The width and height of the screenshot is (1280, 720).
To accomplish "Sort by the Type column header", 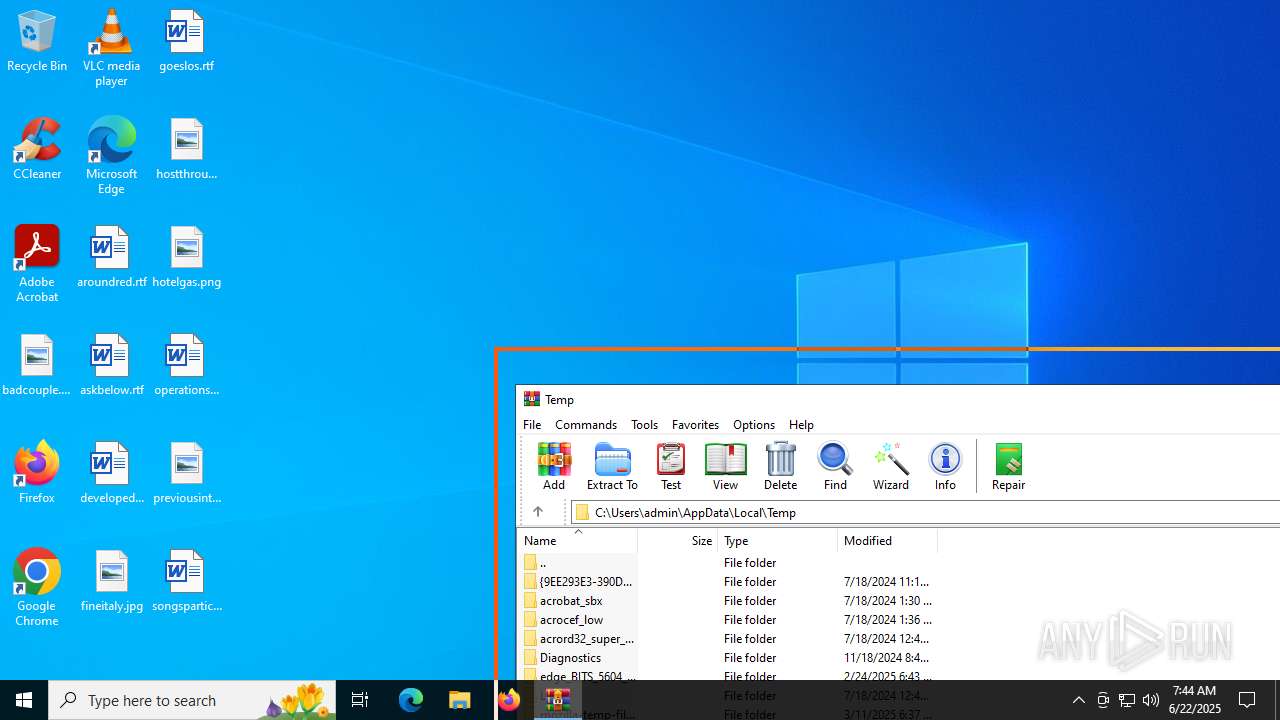I will click(x=777, y=540).
